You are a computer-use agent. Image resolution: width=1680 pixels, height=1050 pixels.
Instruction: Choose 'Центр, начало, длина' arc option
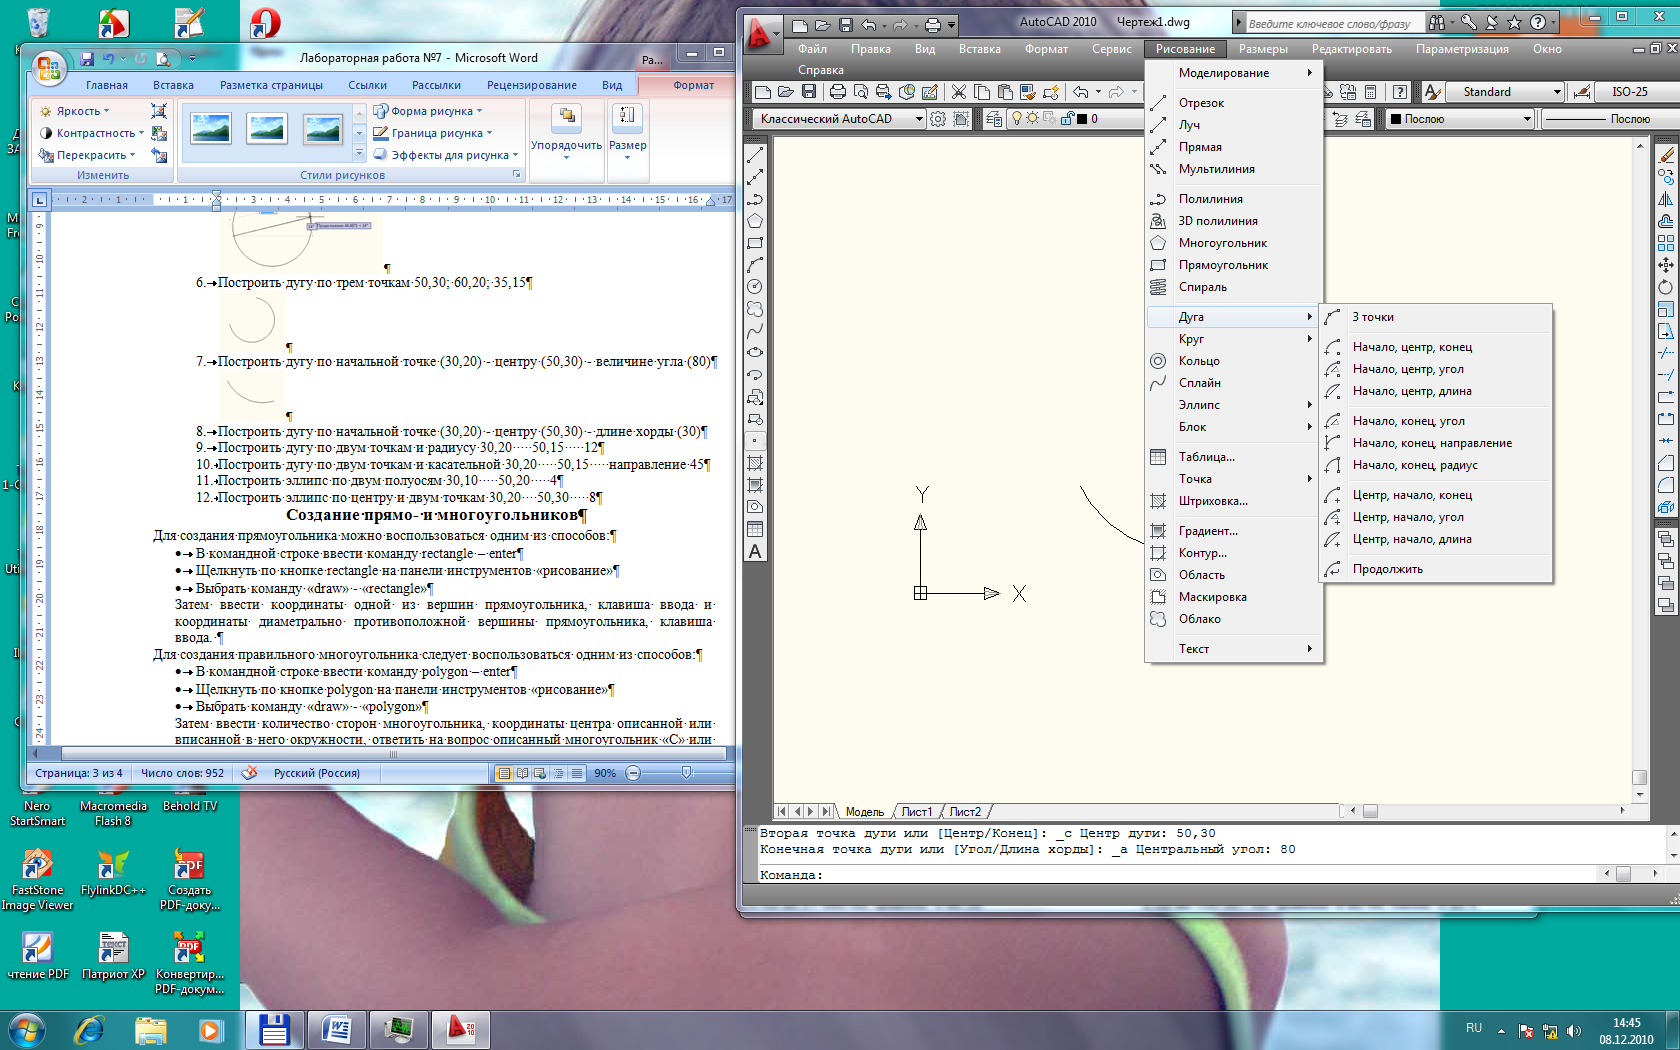coord(1412,539)
